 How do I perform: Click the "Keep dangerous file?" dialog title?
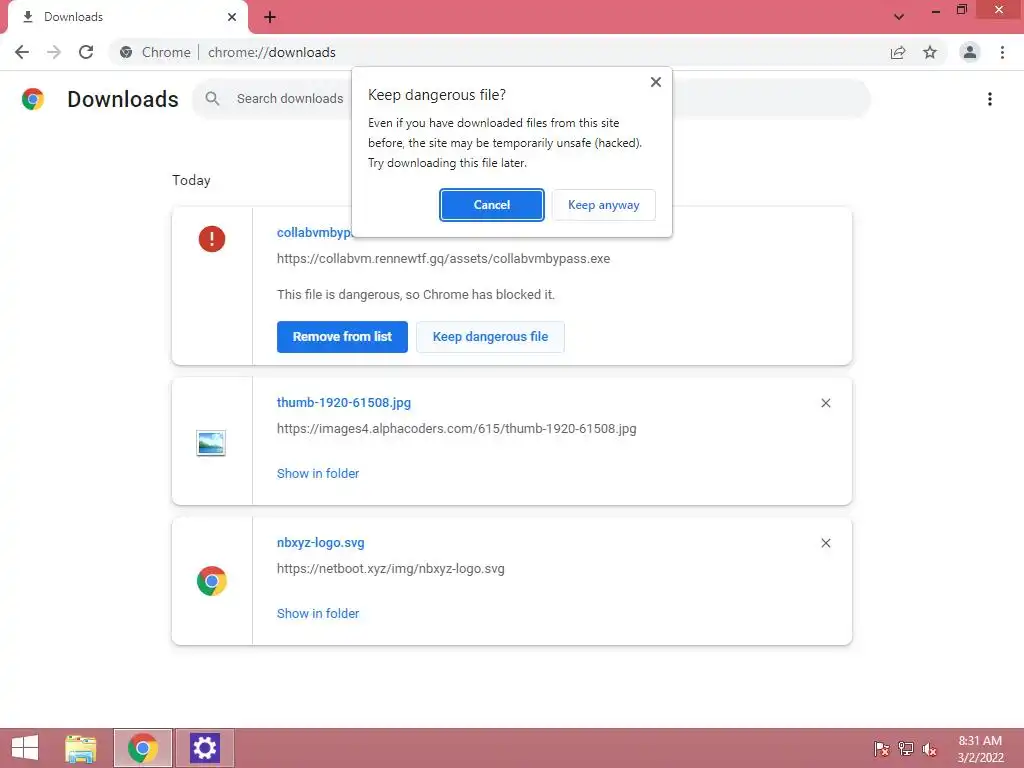click(437, 95)
